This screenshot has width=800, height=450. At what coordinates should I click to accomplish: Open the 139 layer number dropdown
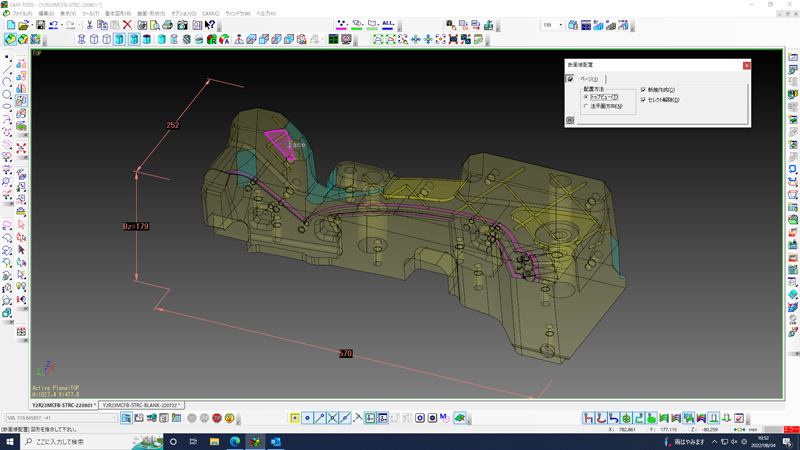(560, 25)
